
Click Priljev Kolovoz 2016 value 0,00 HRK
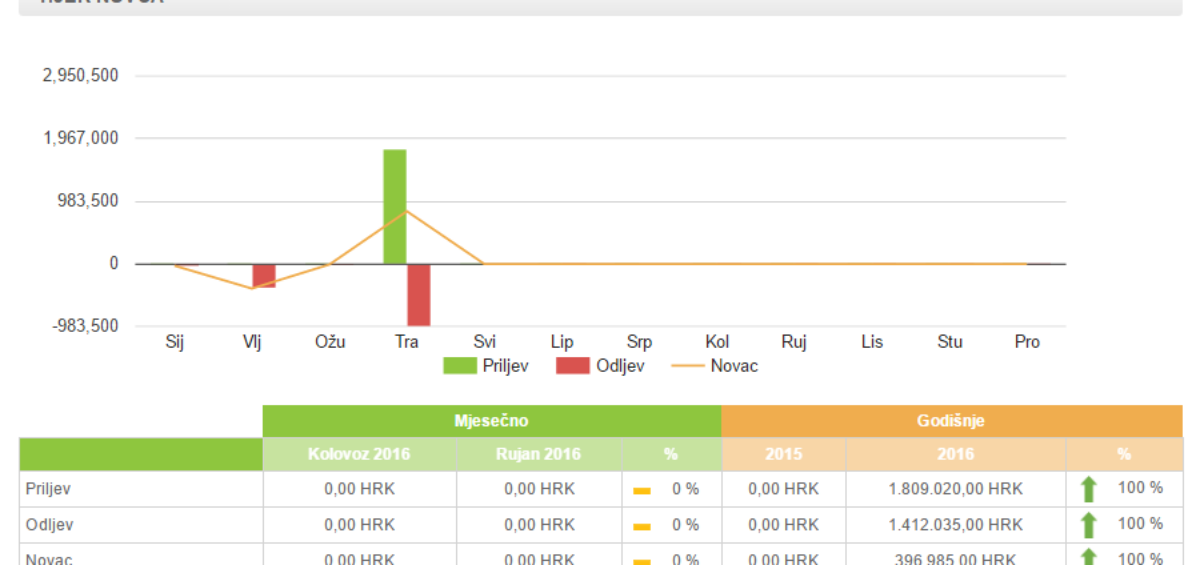(359, 489)
